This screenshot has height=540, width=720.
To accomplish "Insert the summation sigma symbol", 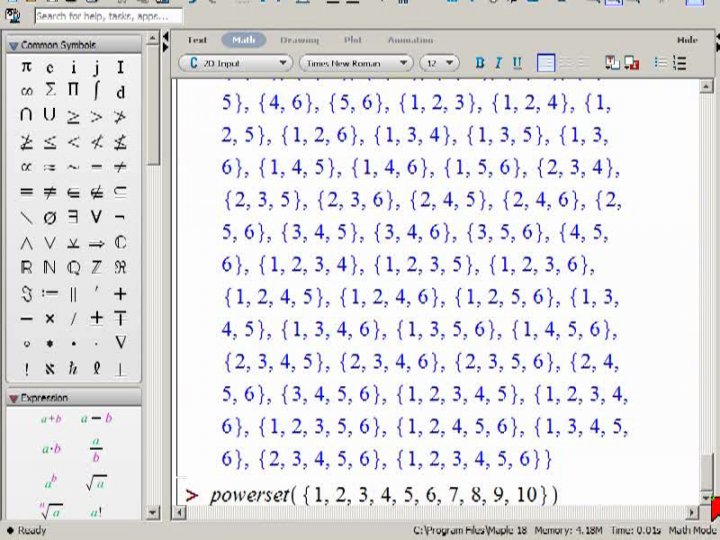I will [x=50, y=90].
